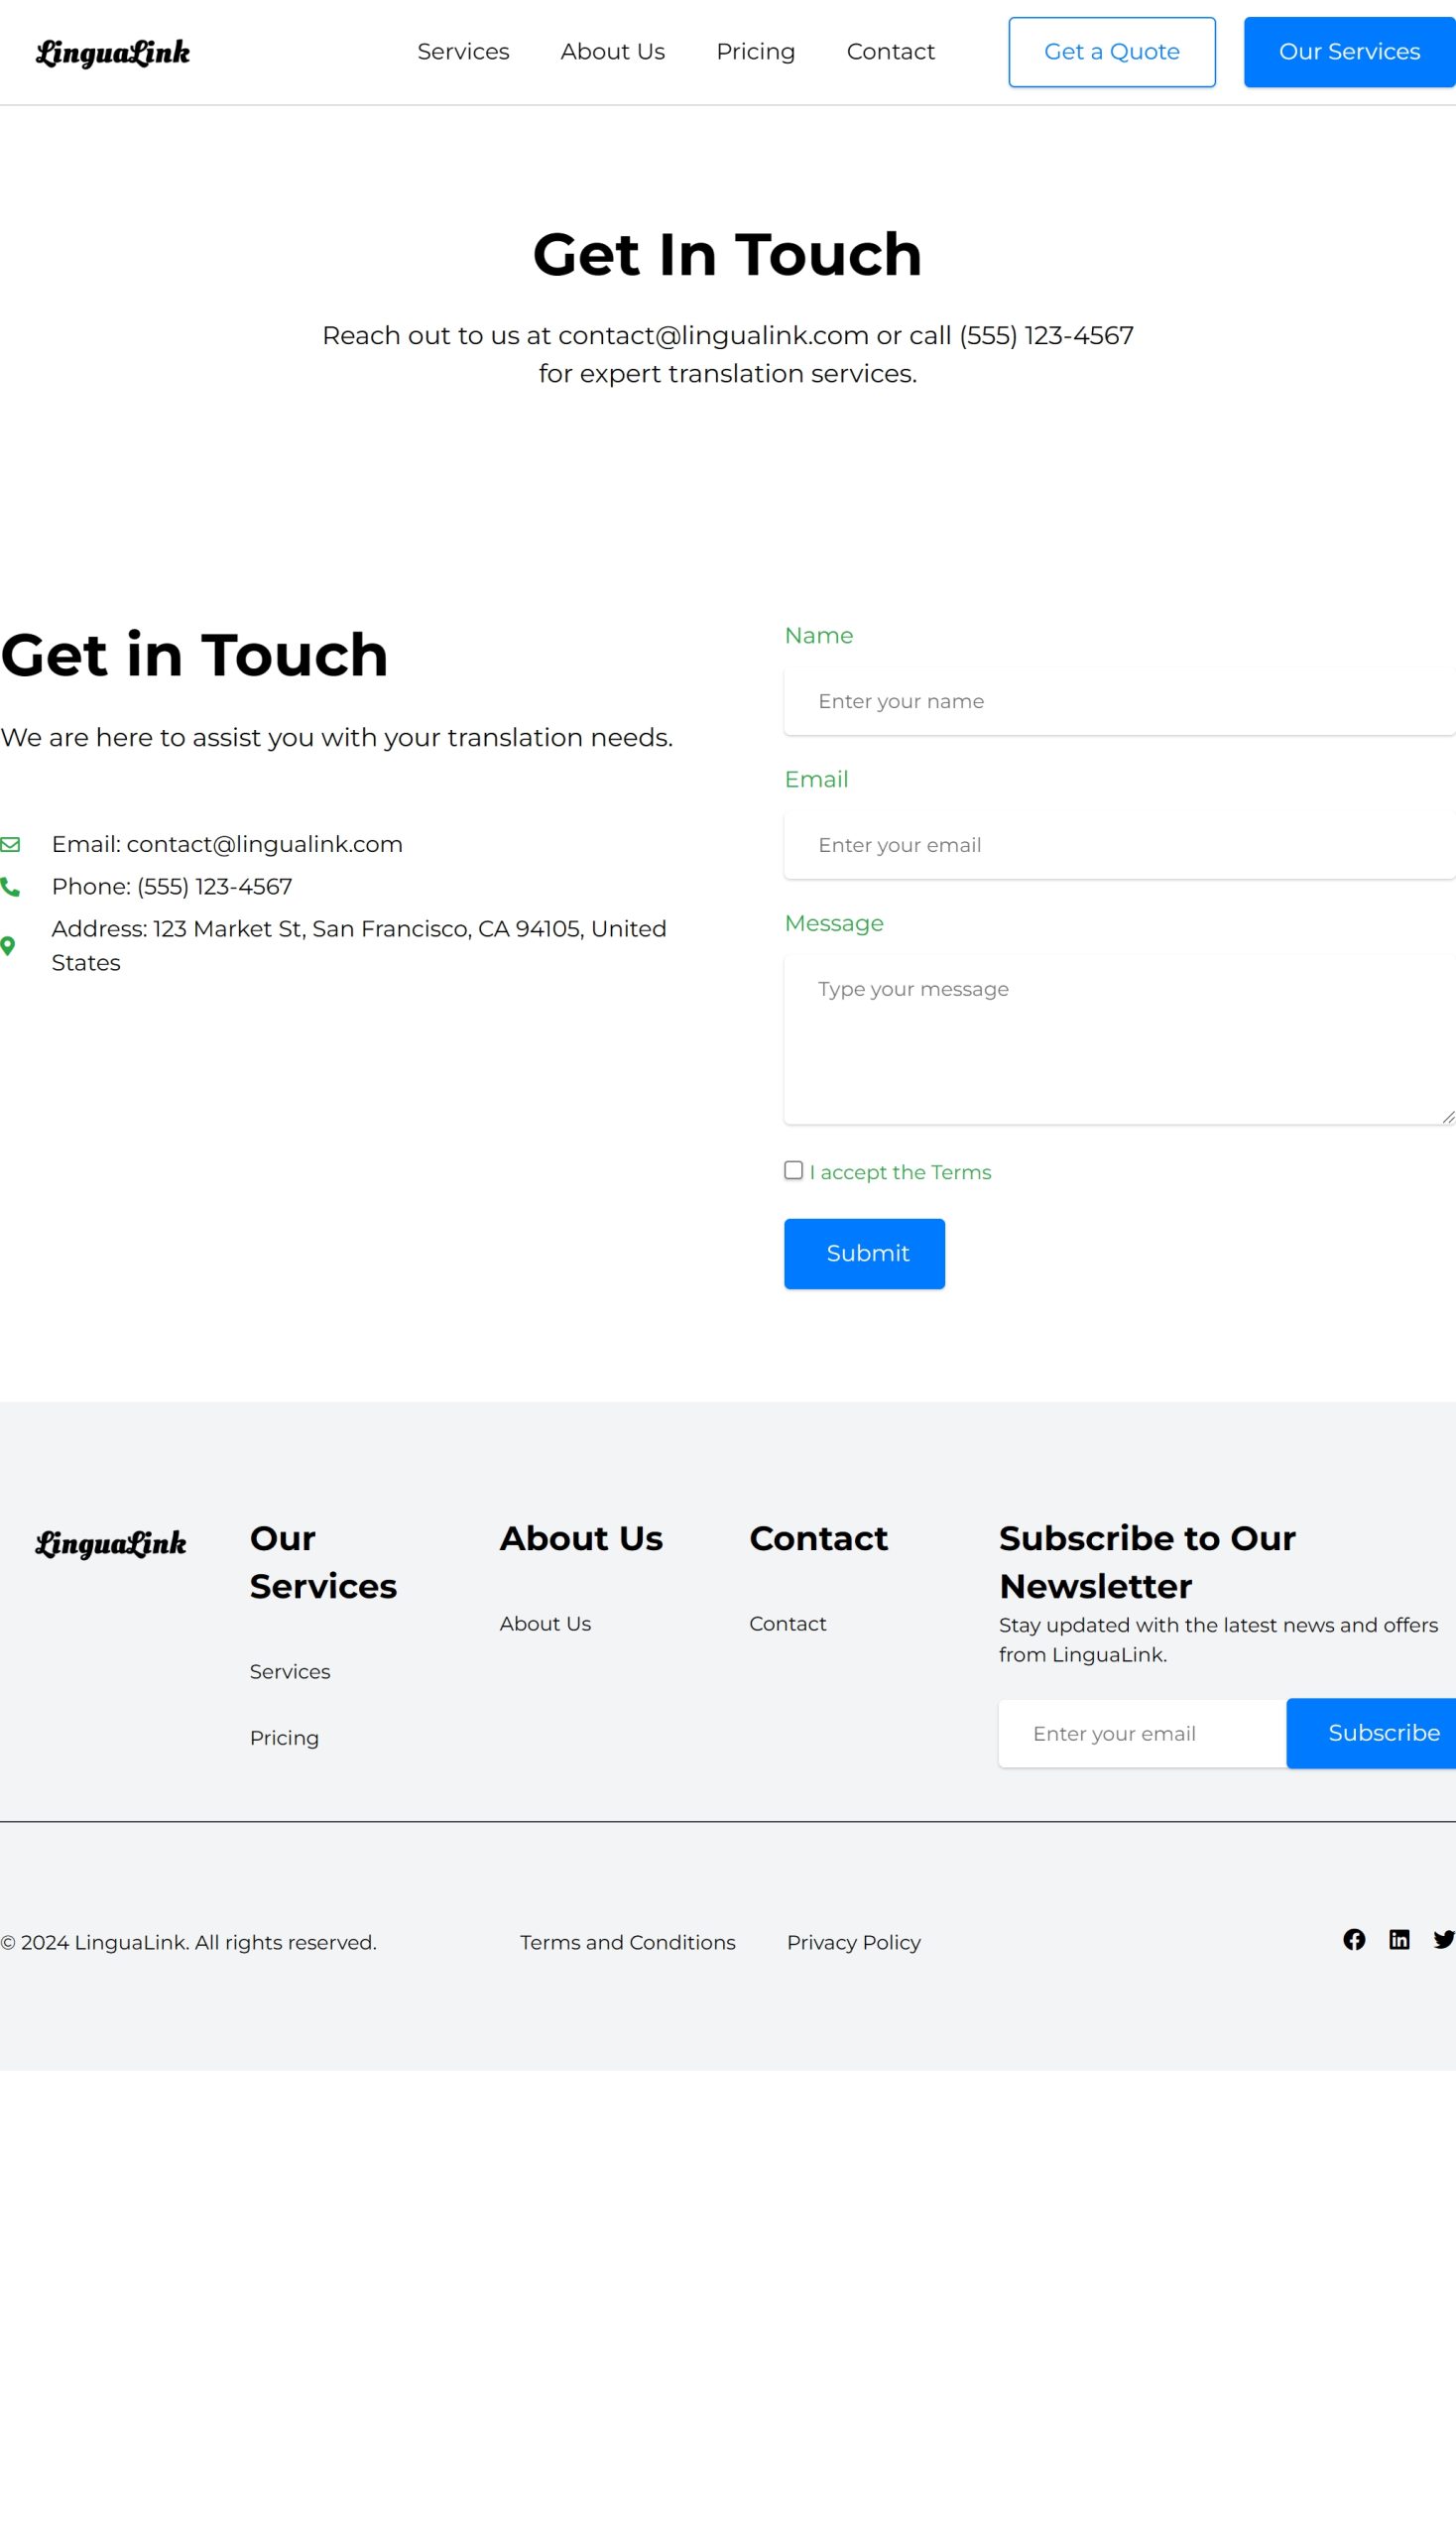
Task: Click the Subscribe to Our Newsletter heading
Action: tap(1147, 1562)
